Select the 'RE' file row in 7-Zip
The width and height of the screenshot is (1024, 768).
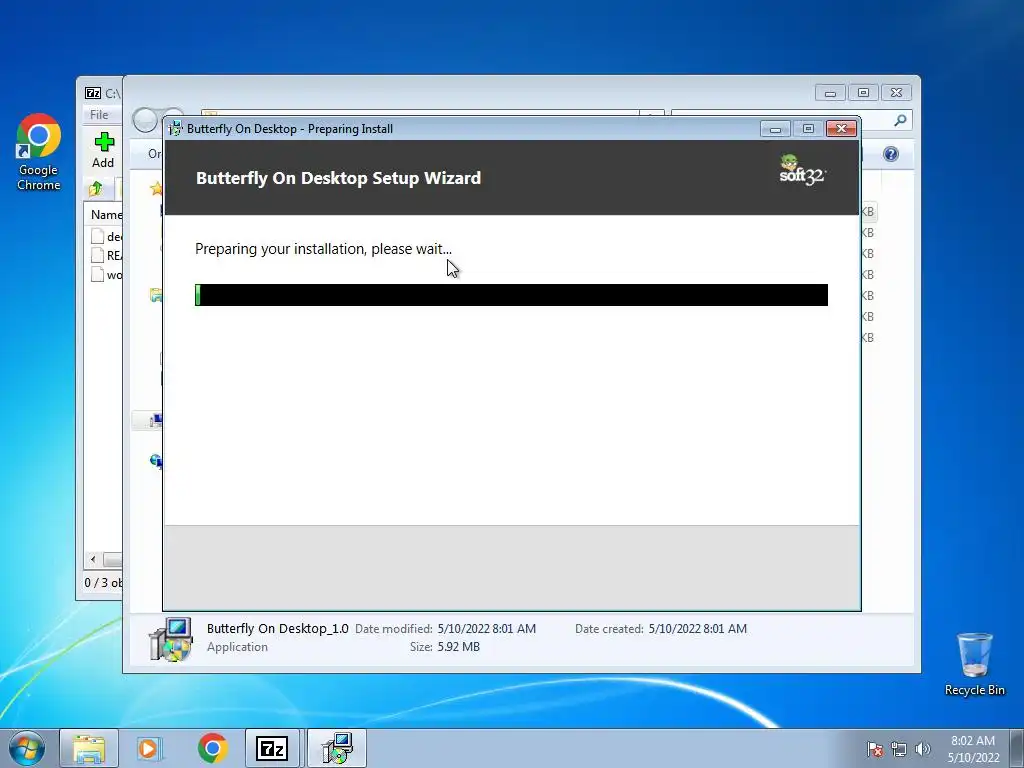106,255
